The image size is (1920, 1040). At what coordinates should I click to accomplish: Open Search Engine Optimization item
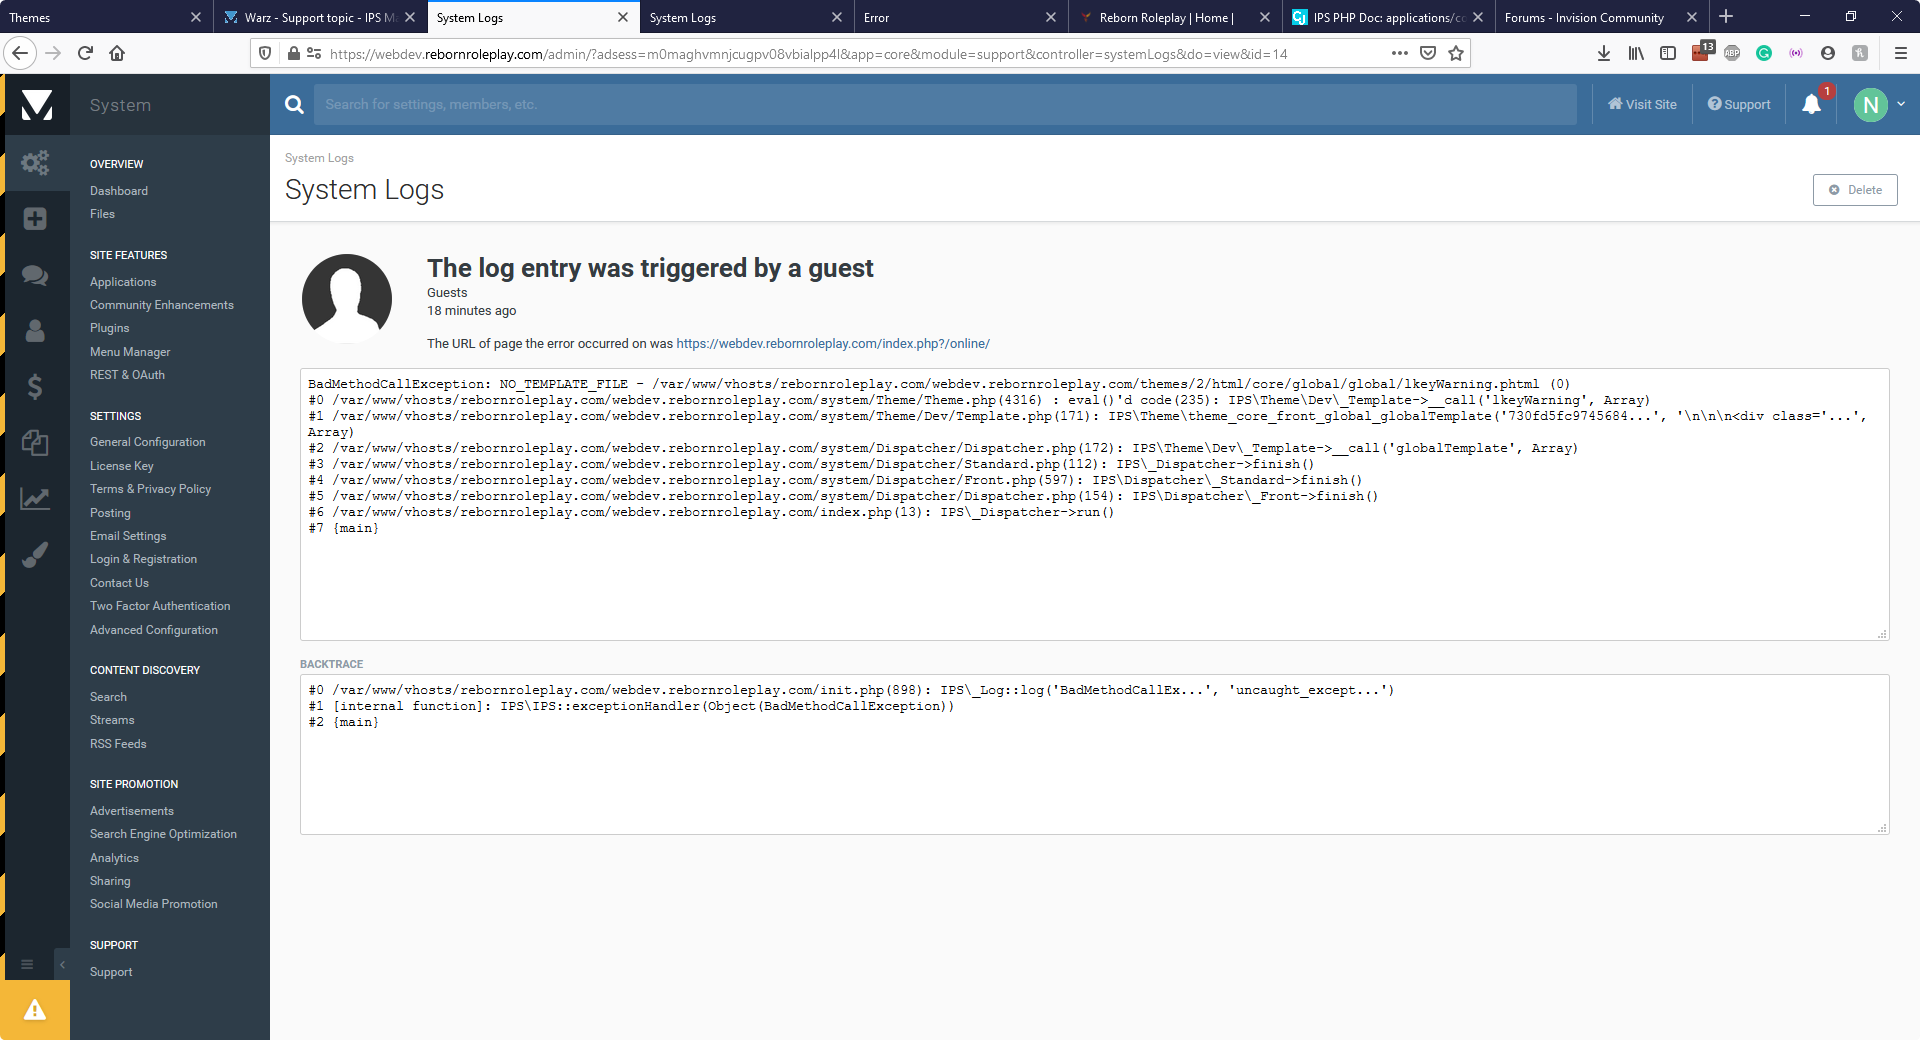pyautogui.click(x=163, y=834)
